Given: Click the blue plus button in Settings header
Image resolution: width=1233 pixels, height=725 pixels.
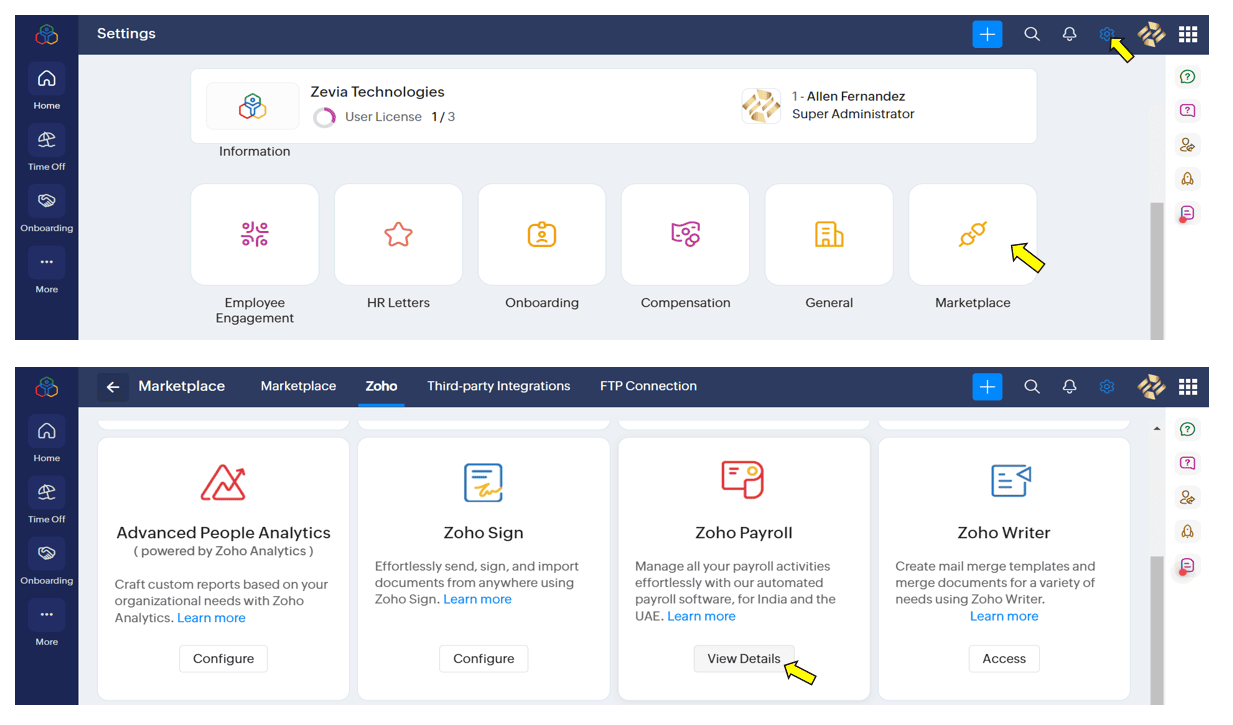Looking at the screenshot, I should (x=987, y=34).
